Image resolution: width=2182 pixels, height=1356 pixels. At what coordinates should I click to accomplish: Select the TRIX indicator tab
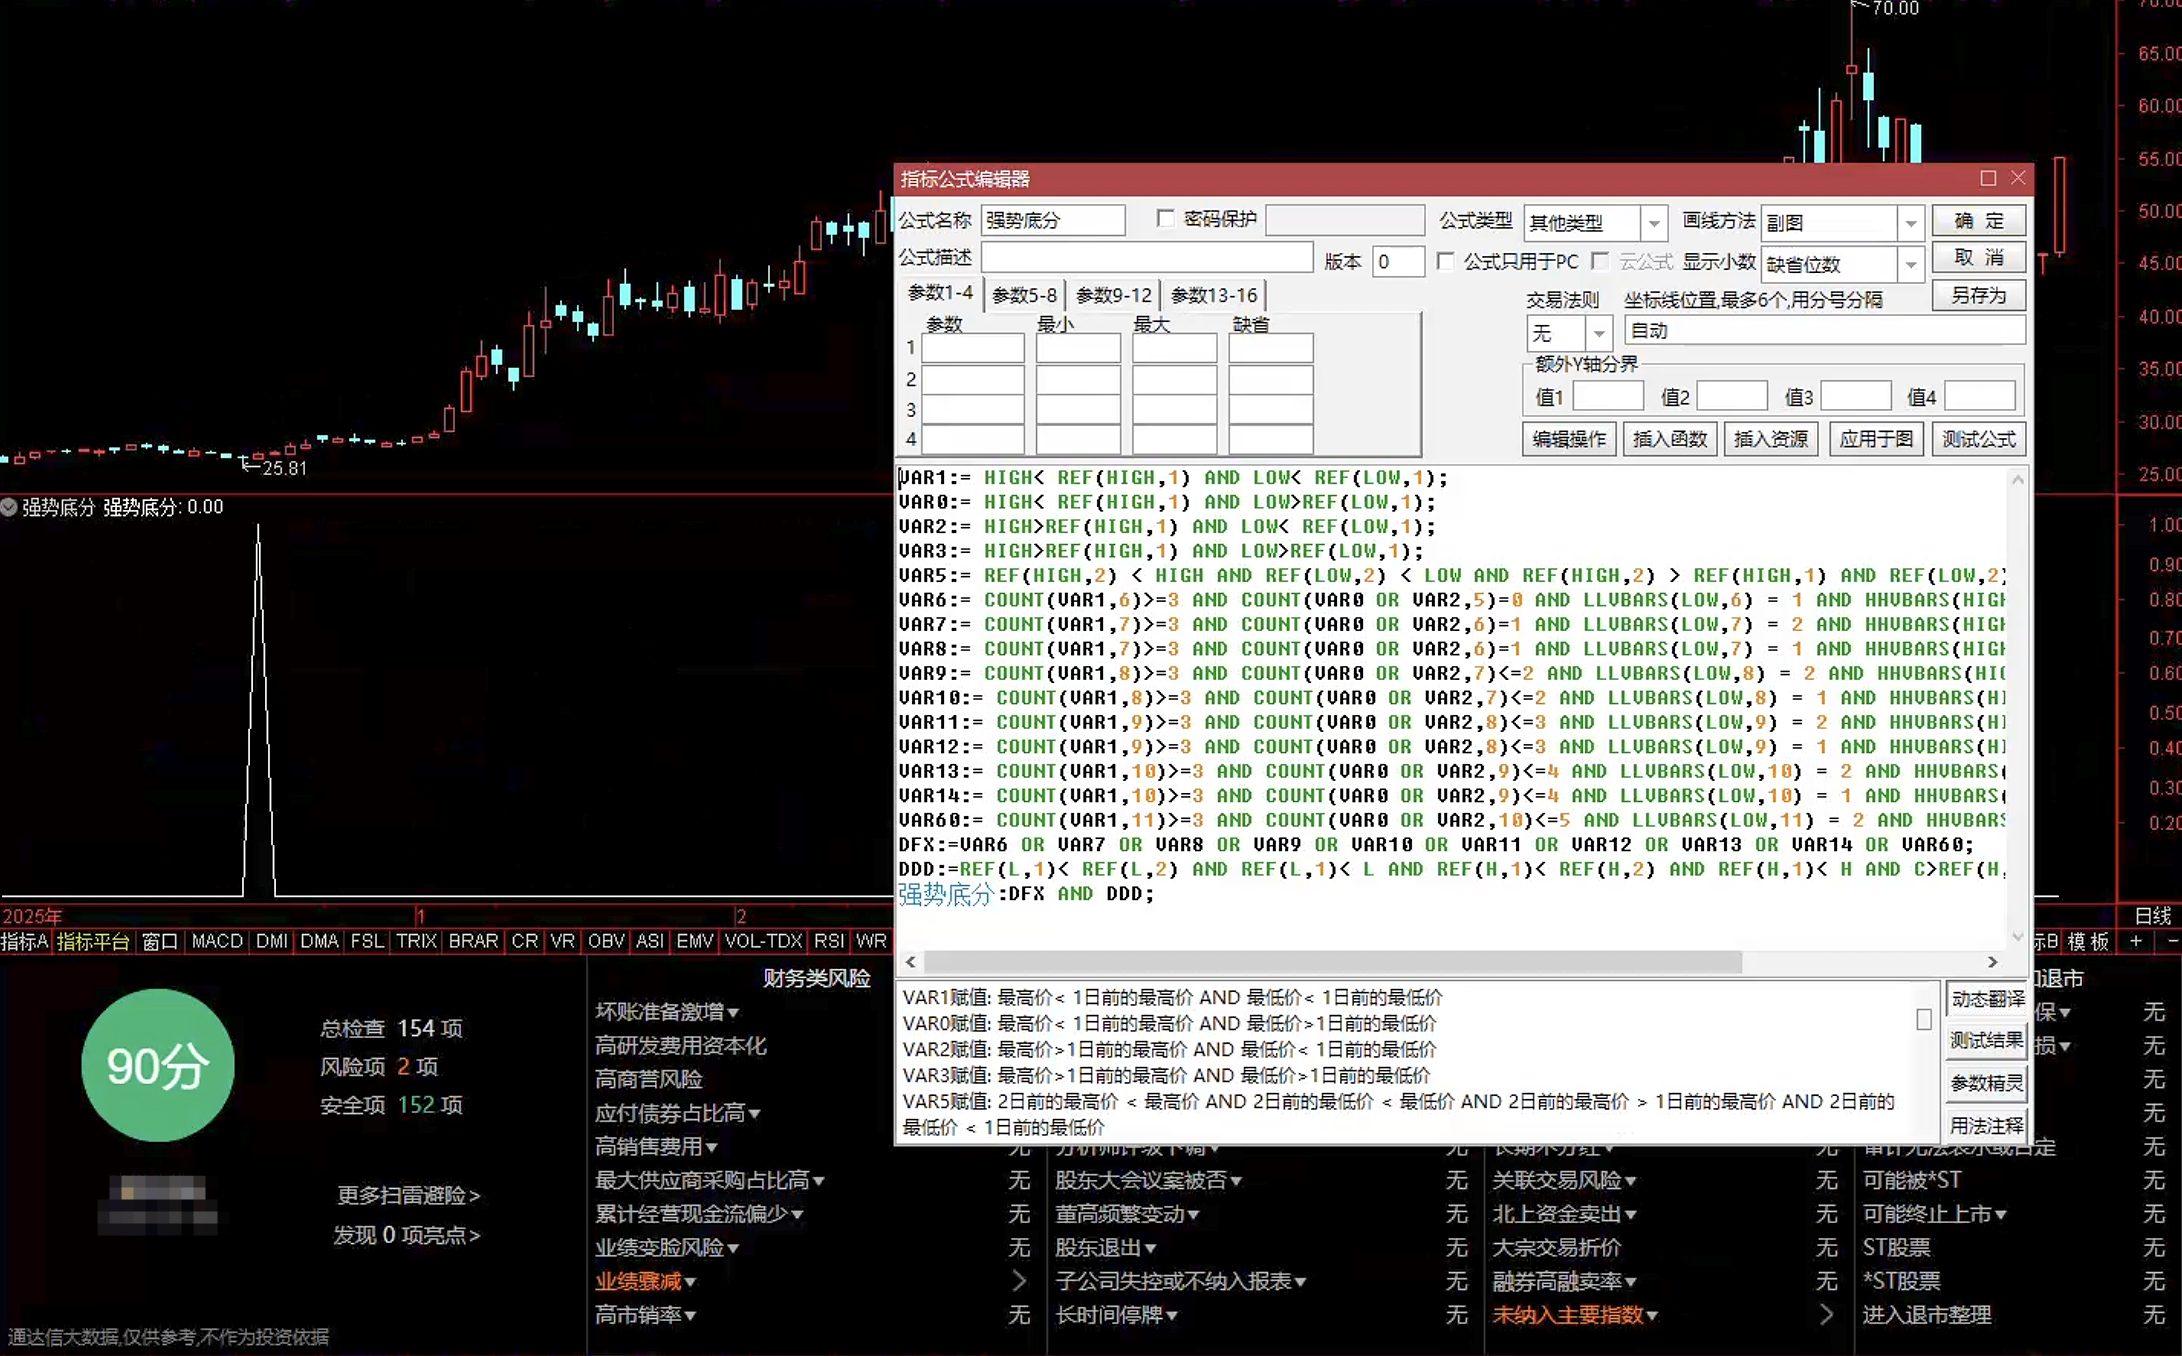click(416, 941)
